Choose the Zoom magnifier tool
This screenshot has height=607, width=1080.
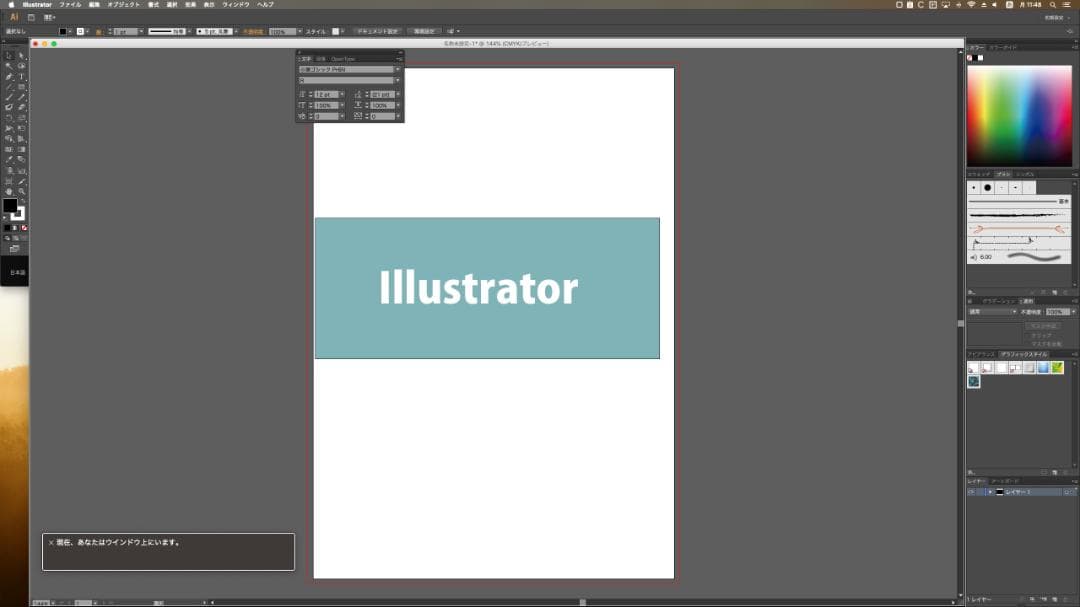(22, 191)
